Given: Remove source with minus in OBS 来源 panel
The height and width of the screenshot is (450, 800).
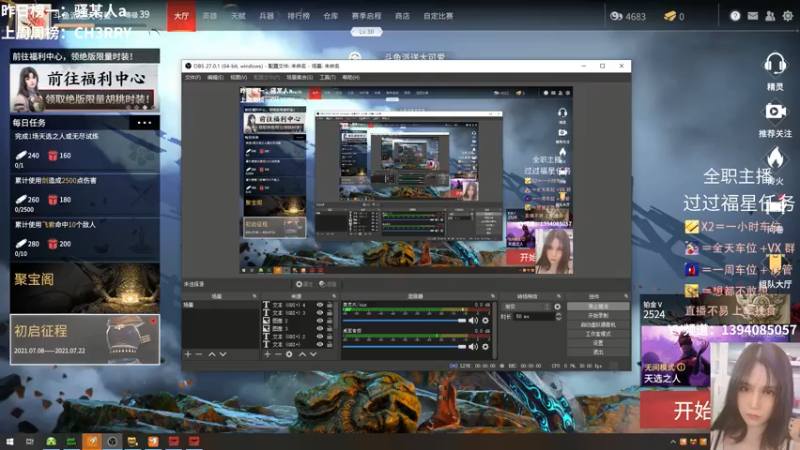Looking at the screenshot, I should (x=278, y=354).
